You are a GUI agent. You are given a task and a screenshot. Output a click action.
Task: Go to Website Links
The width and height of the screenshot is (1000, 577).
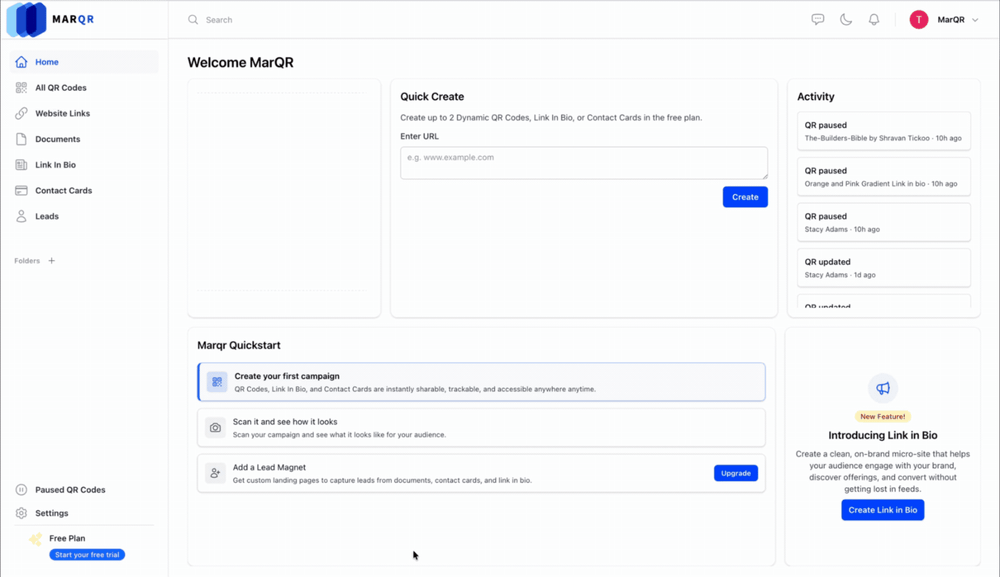(84, 113)
